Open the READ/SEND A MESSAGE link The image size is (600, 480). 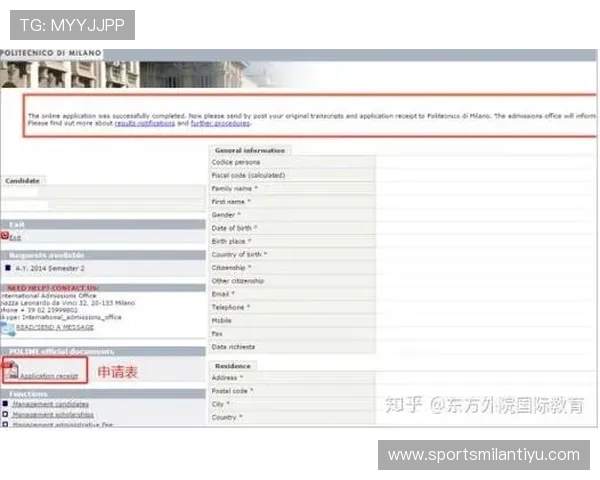55,327
